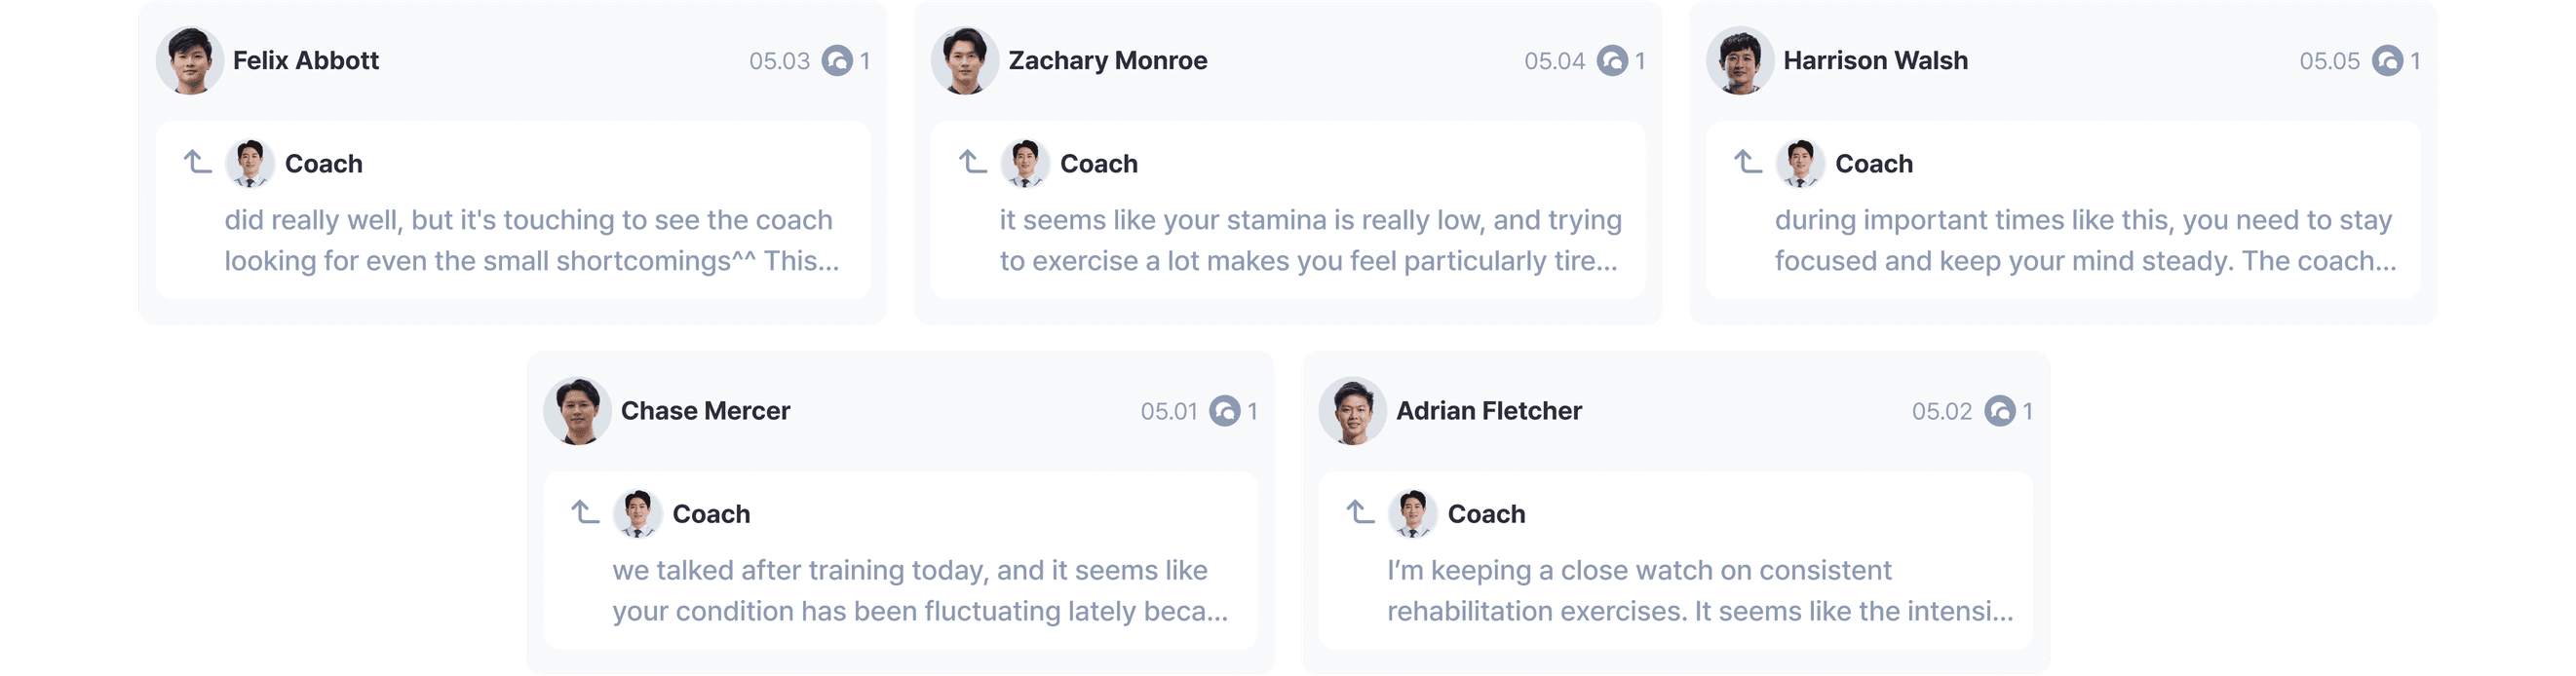
Task: Click the reply arrow in Chase Mercer's card
Action: (x=585, y=512)
